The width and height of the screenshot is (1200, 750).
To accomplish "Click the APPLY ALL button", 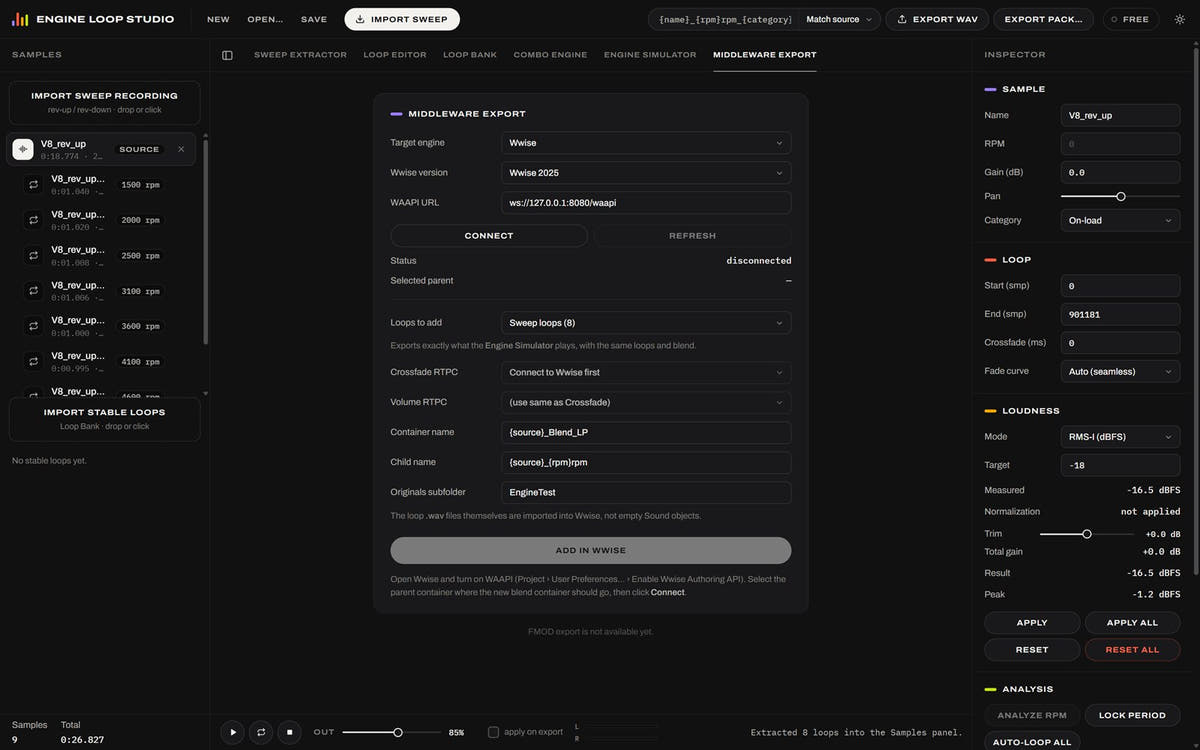I will [1132, 623].
